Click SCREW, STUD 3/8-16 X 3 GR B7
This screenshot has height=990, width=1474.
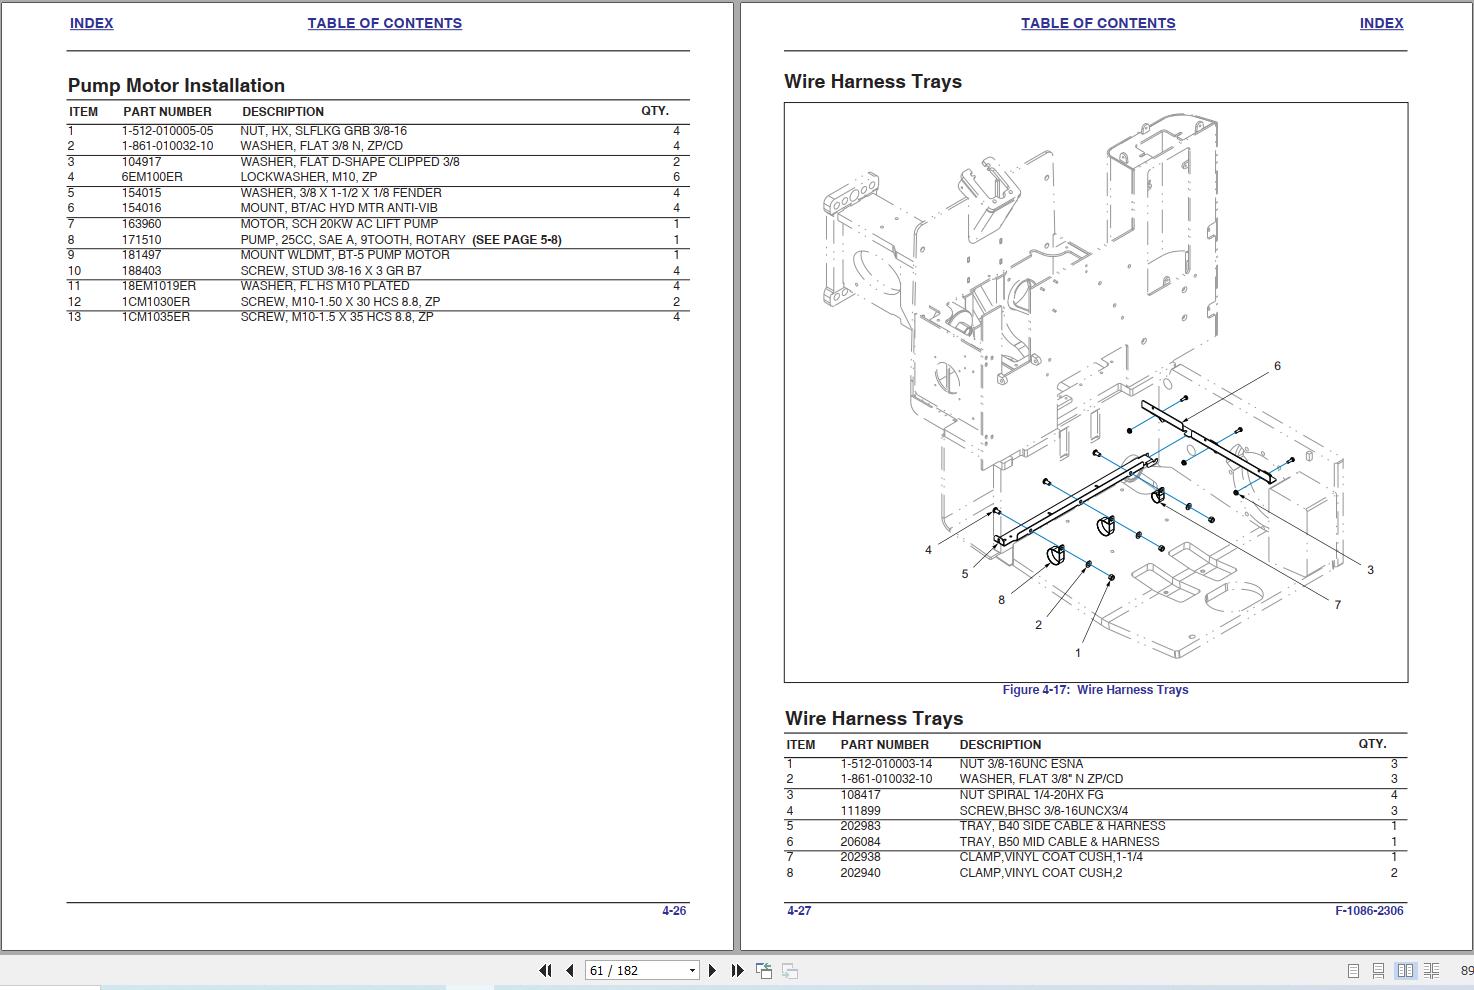(331, 271)
